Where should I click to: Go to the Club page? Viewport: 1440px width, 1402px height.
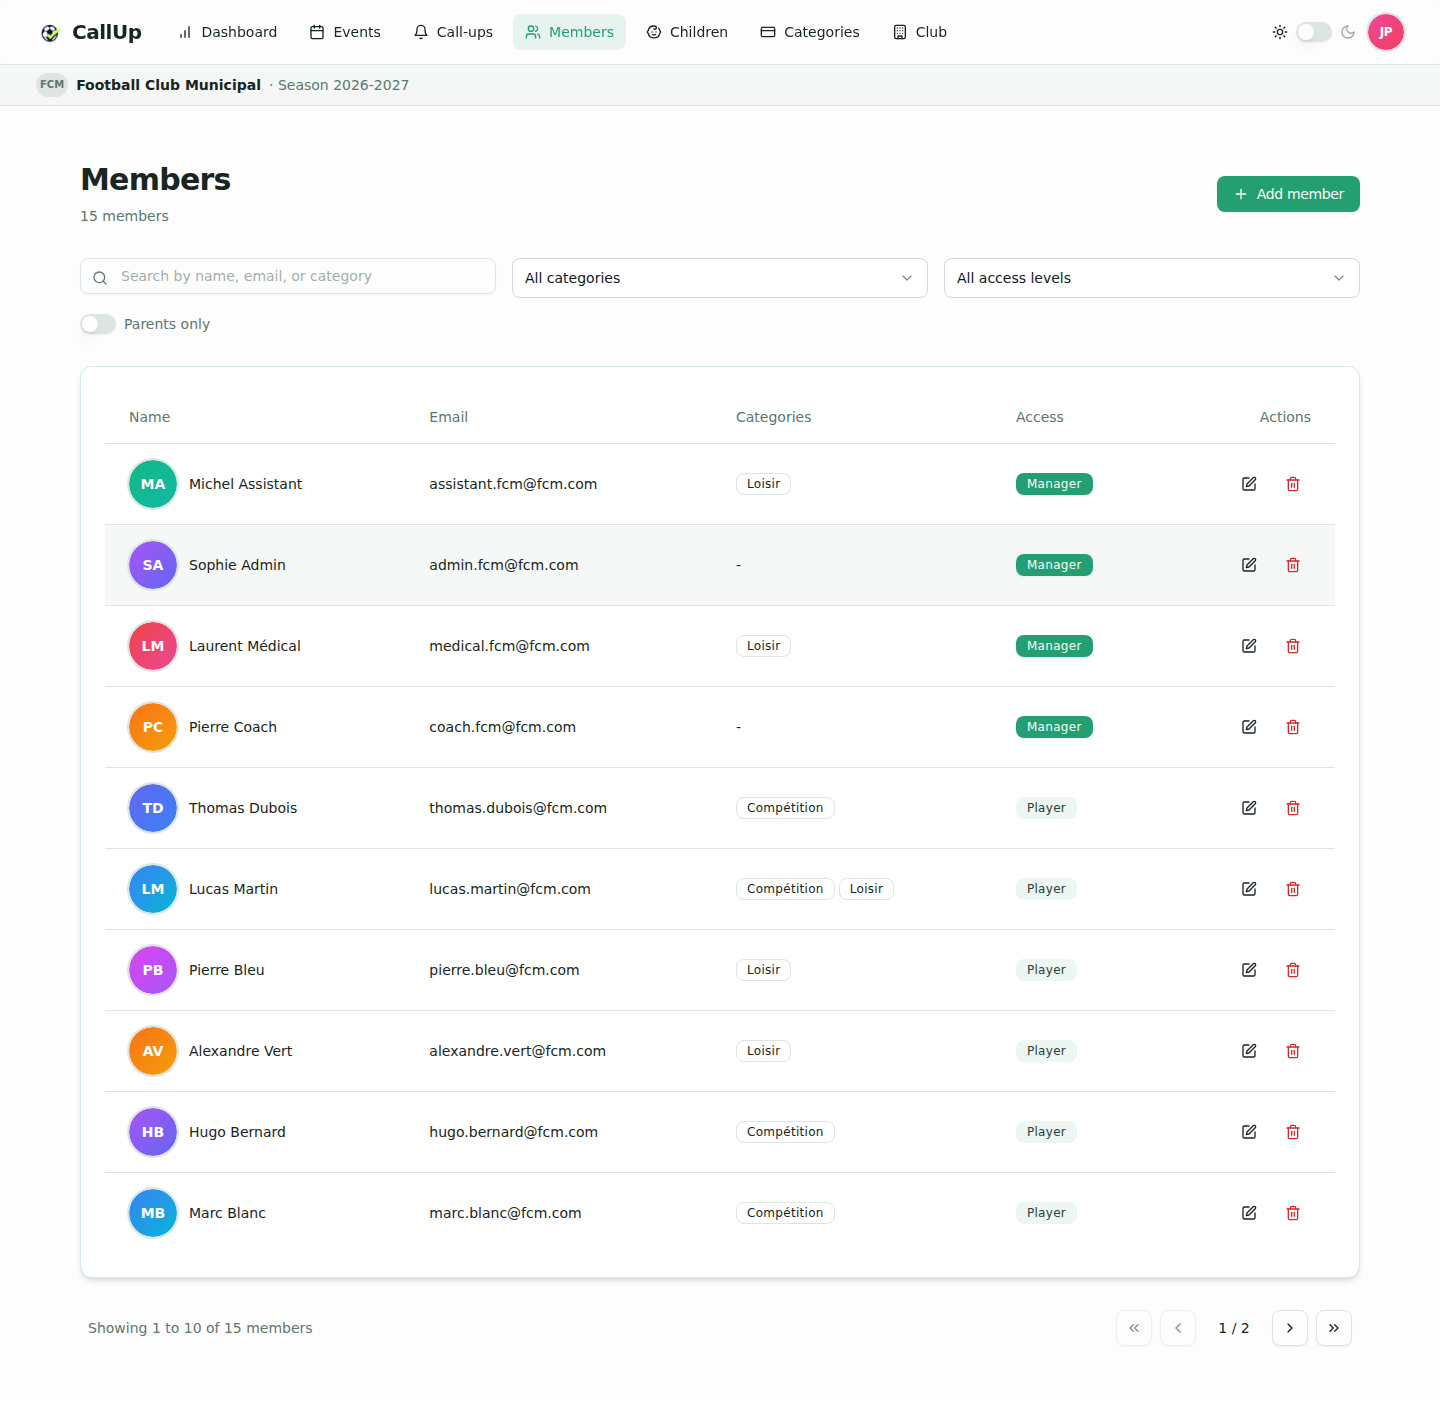920,32
